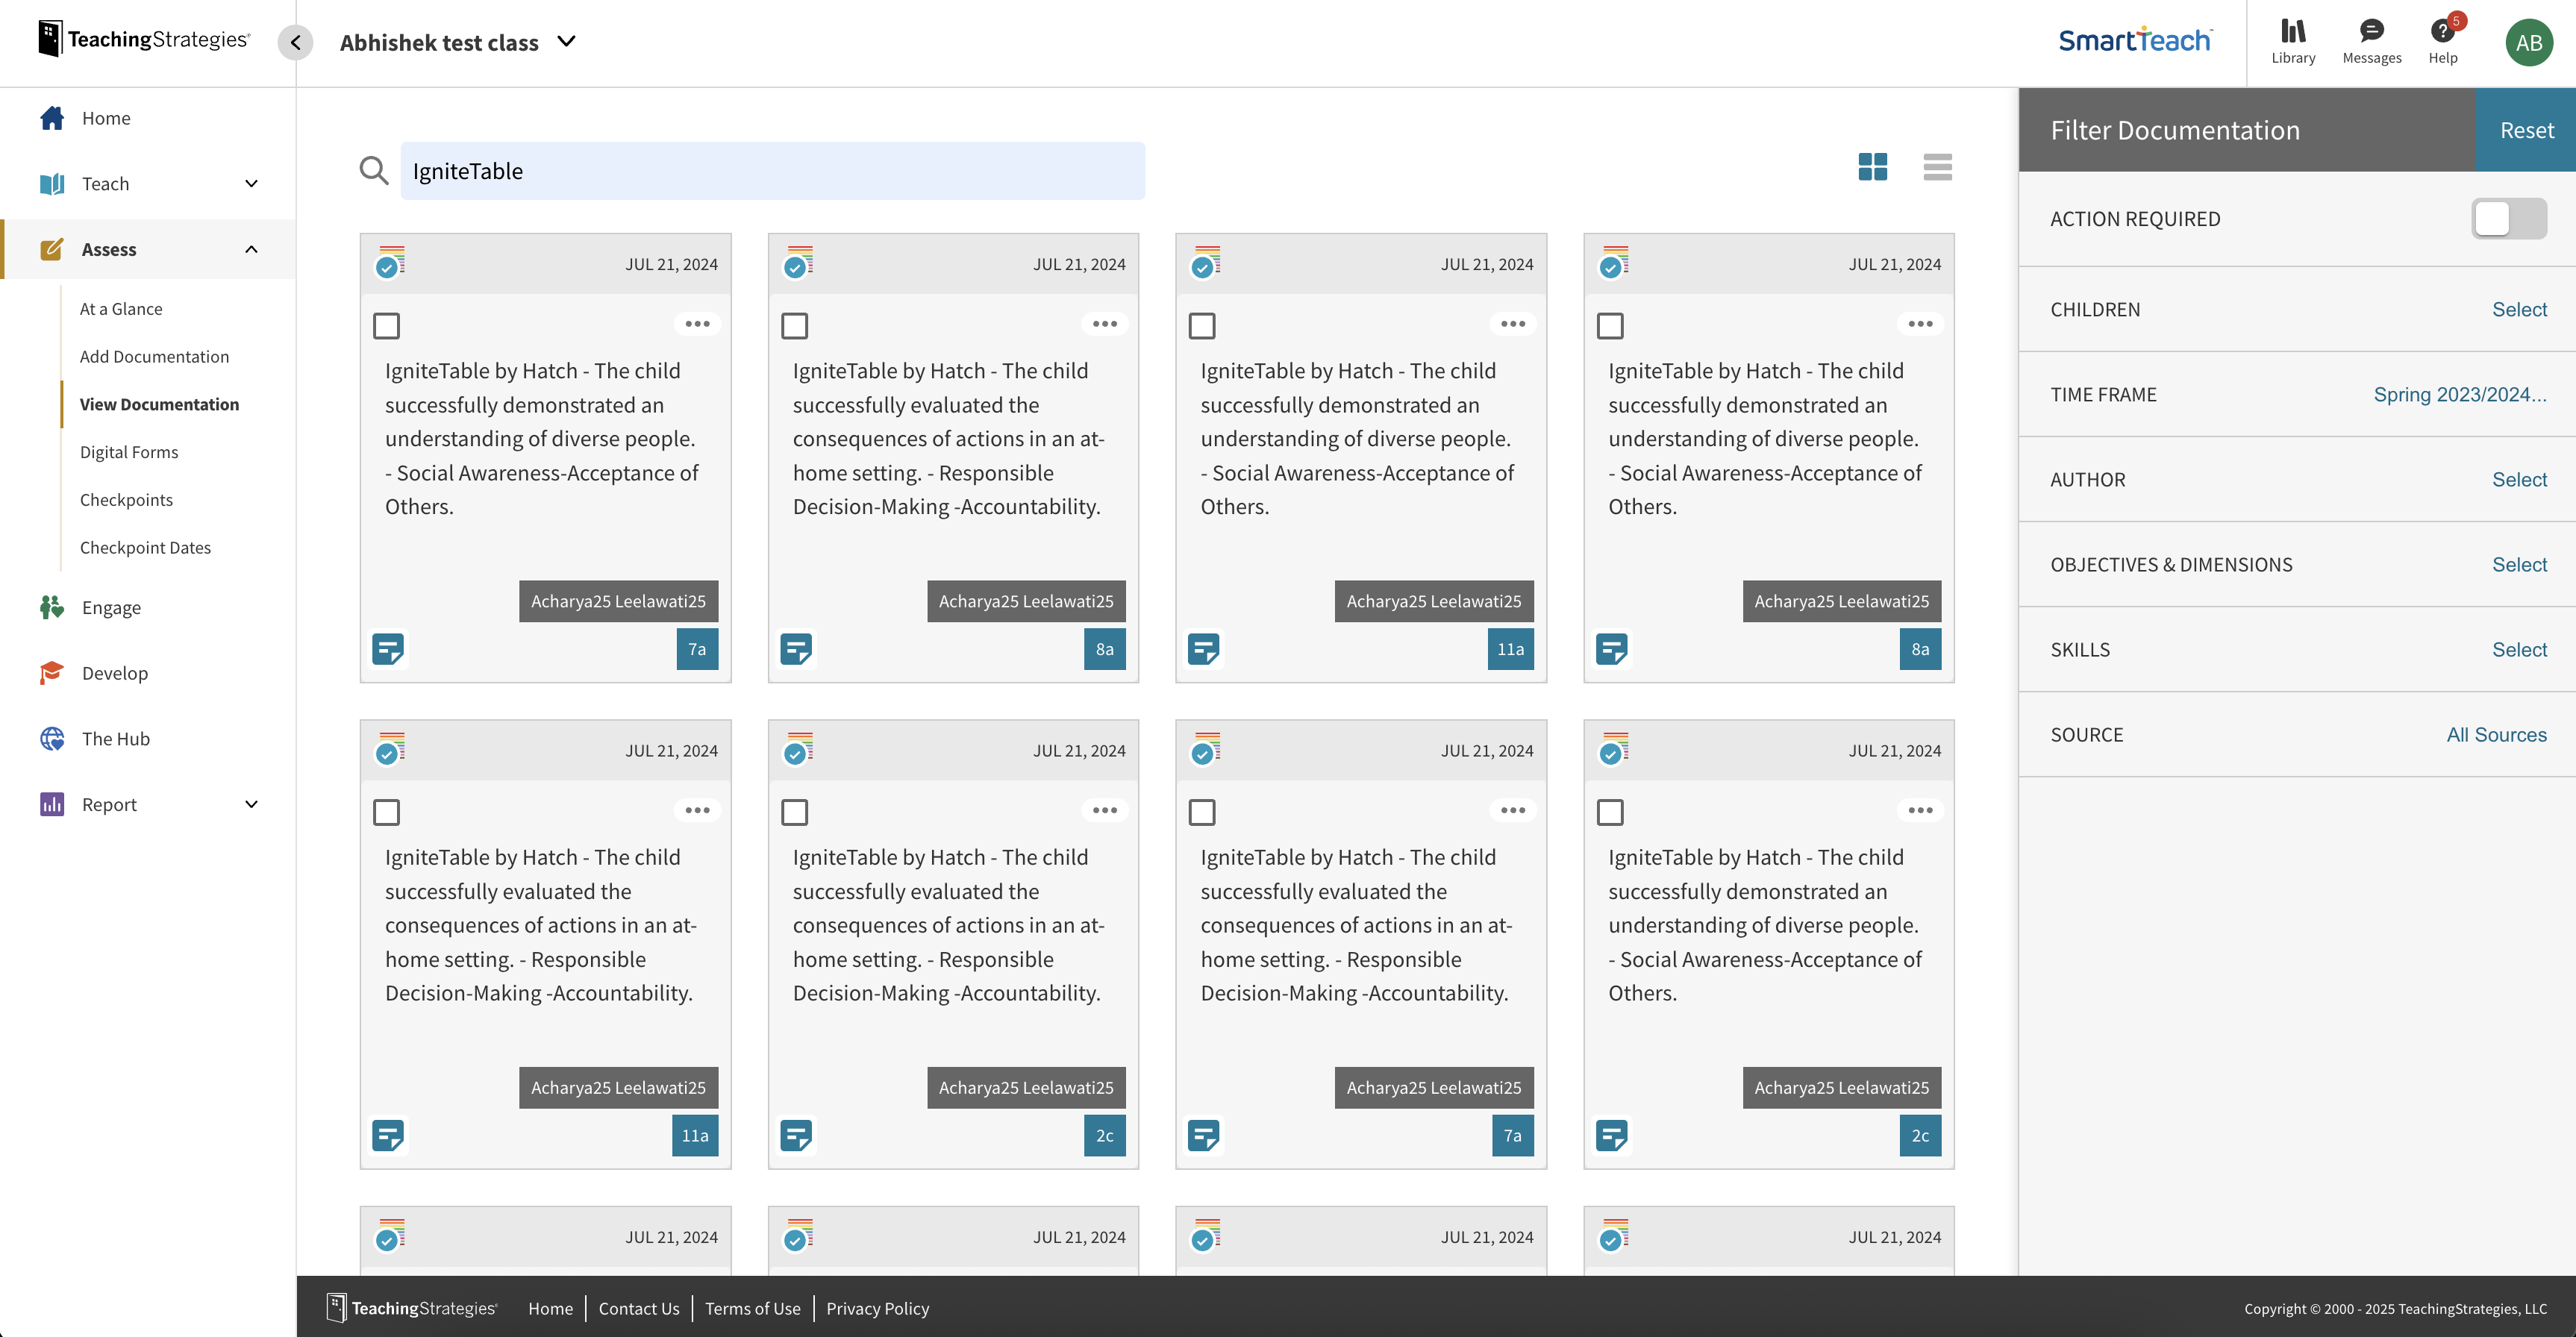Open the Help menu
The image size is (2576, 1337).
2444,40
